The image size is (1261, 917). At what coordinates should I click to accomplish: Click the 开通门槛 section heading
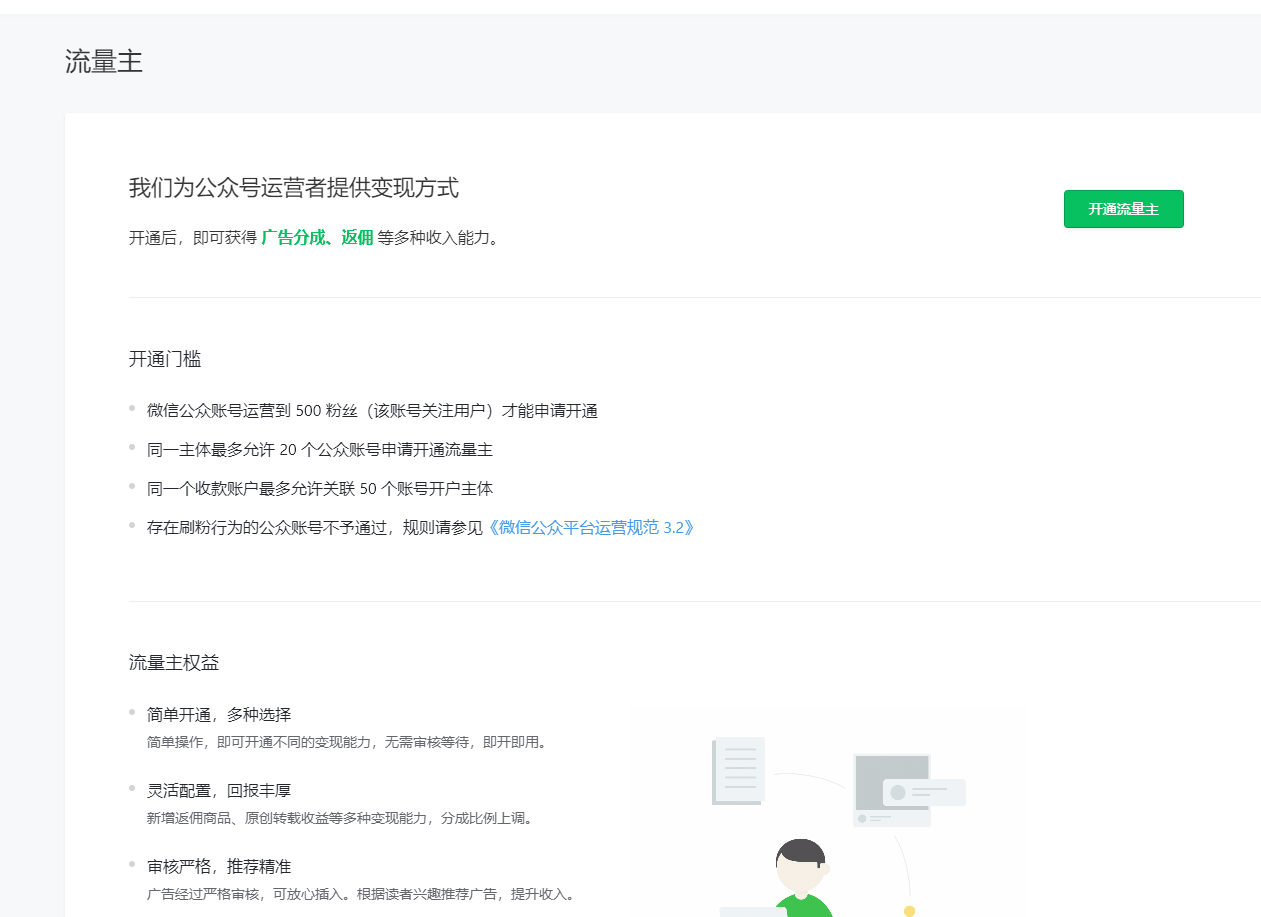pyautogui.click(x=165, y=359)
